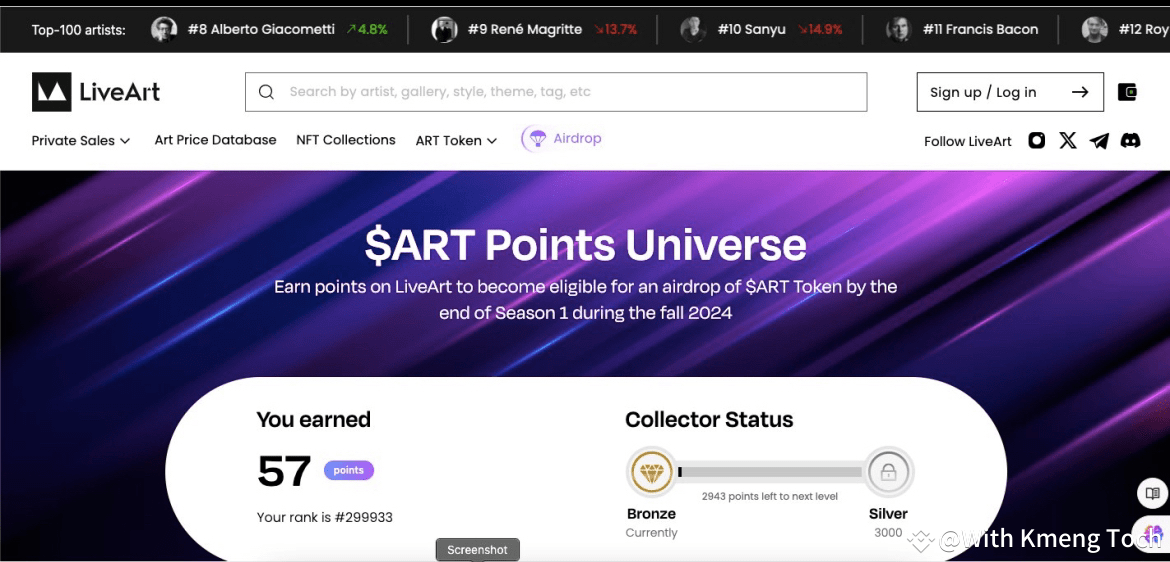Click the search magnifier icon
Image resolution: width=1170 pixels, height=562 pixels.
266,92
